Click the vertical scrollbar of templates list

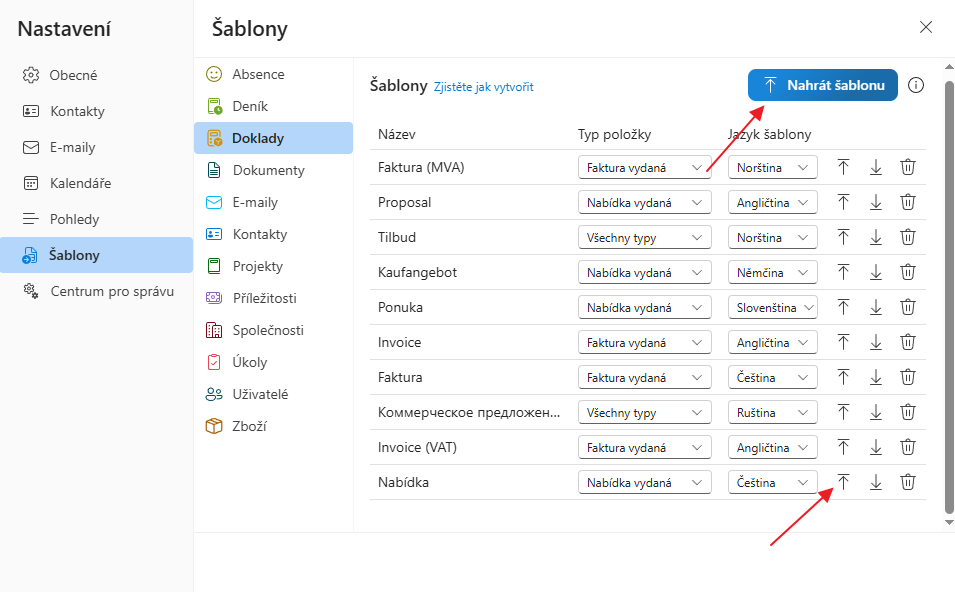949,300
